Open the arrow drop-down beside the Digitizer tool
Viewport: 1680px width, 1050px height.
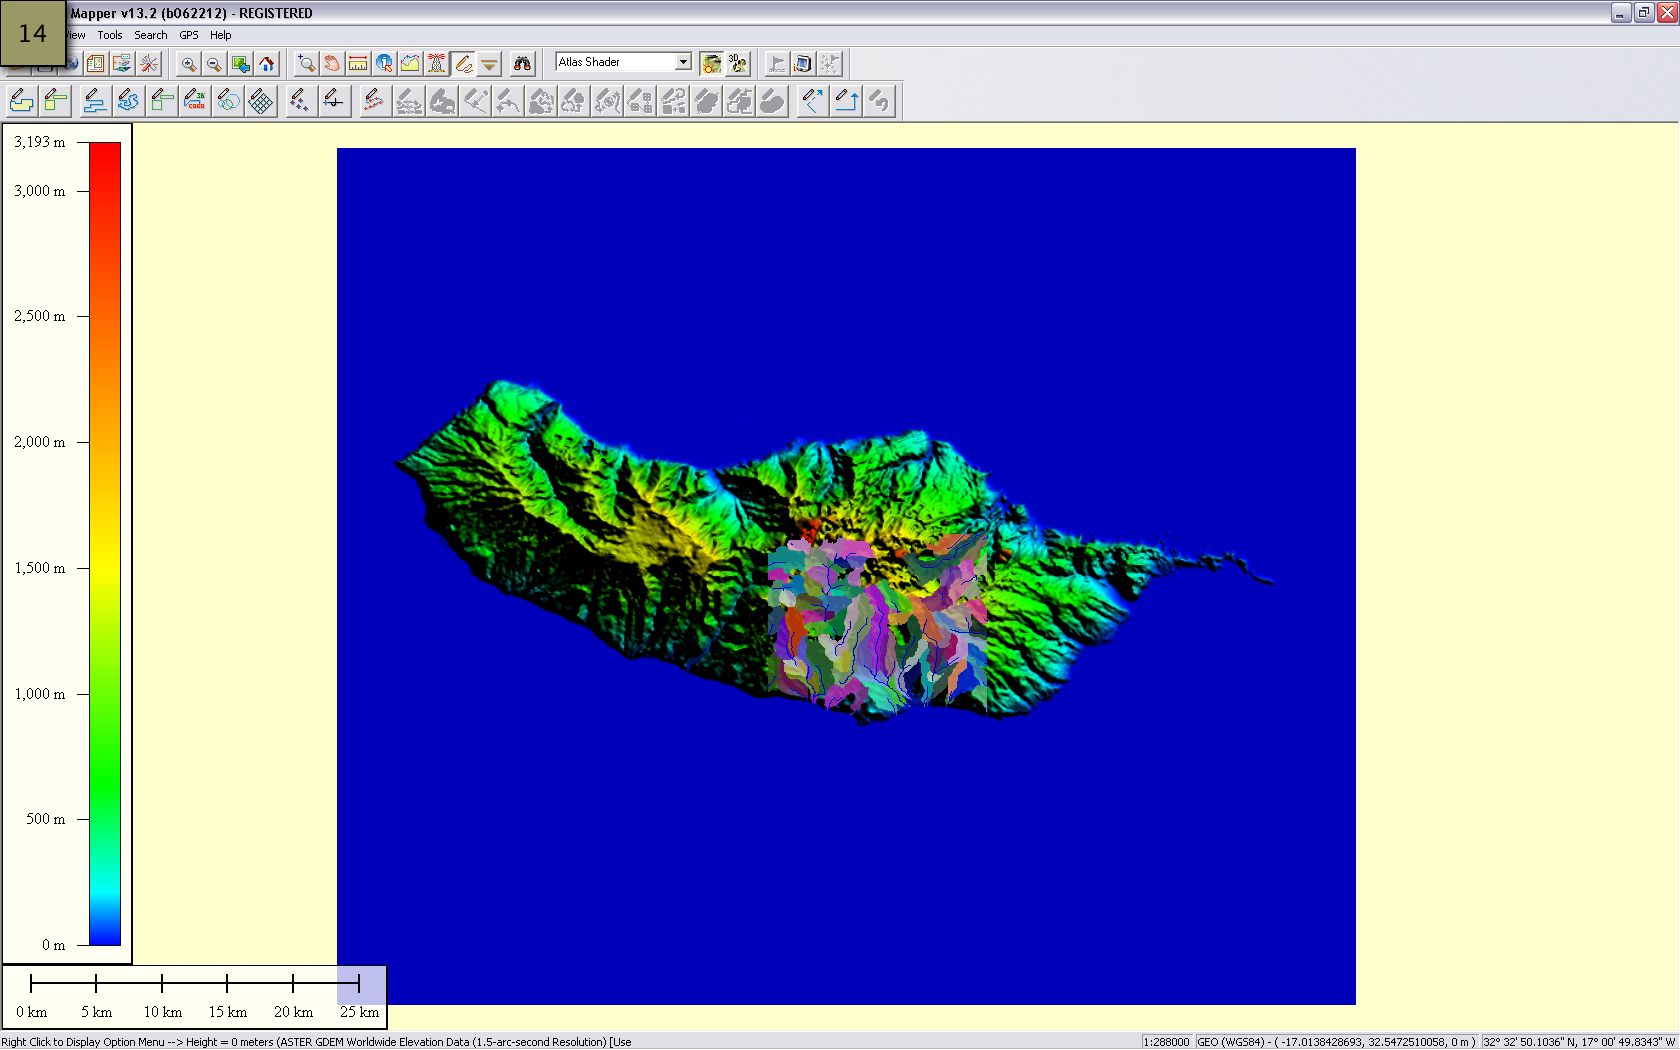[489, 64]
